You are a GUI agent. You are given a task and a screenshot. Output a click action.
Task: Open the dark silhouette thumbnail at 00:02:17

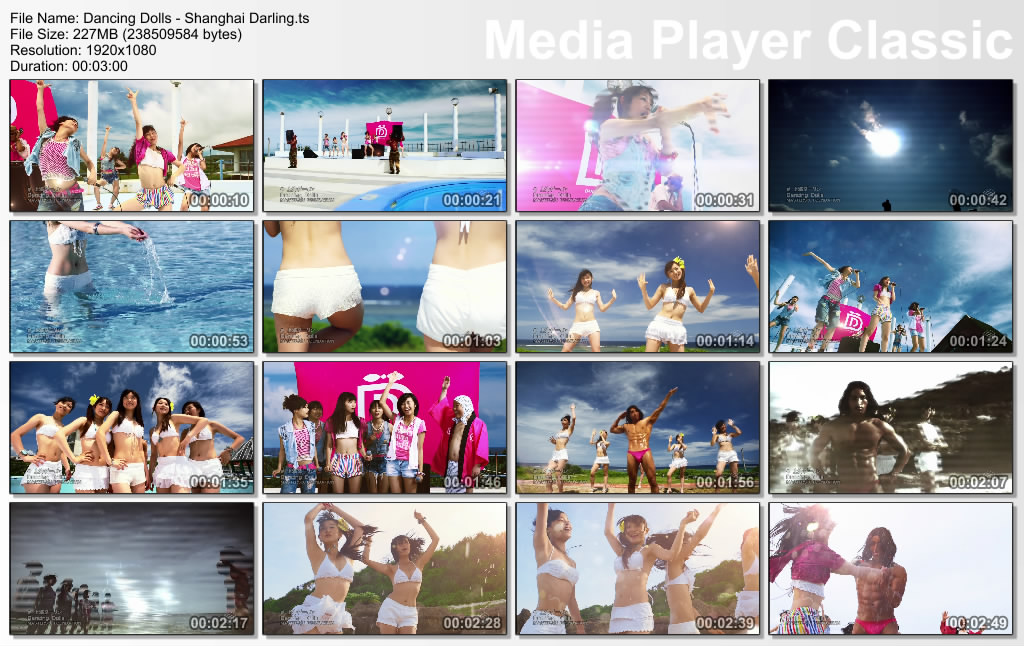point(132,568)
